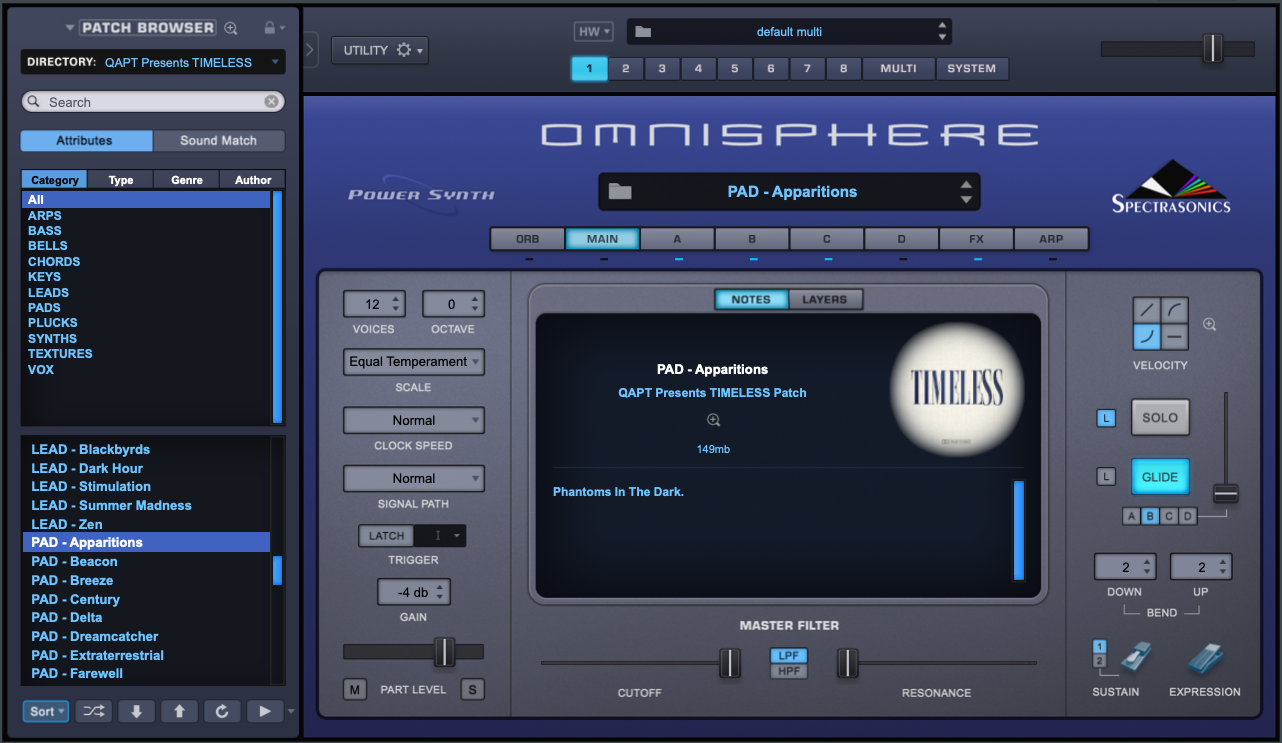Image resolution: width=1282 pixels, height=743 pixels.
Task: Open the HW dropdown
Action: coord(593,32)
